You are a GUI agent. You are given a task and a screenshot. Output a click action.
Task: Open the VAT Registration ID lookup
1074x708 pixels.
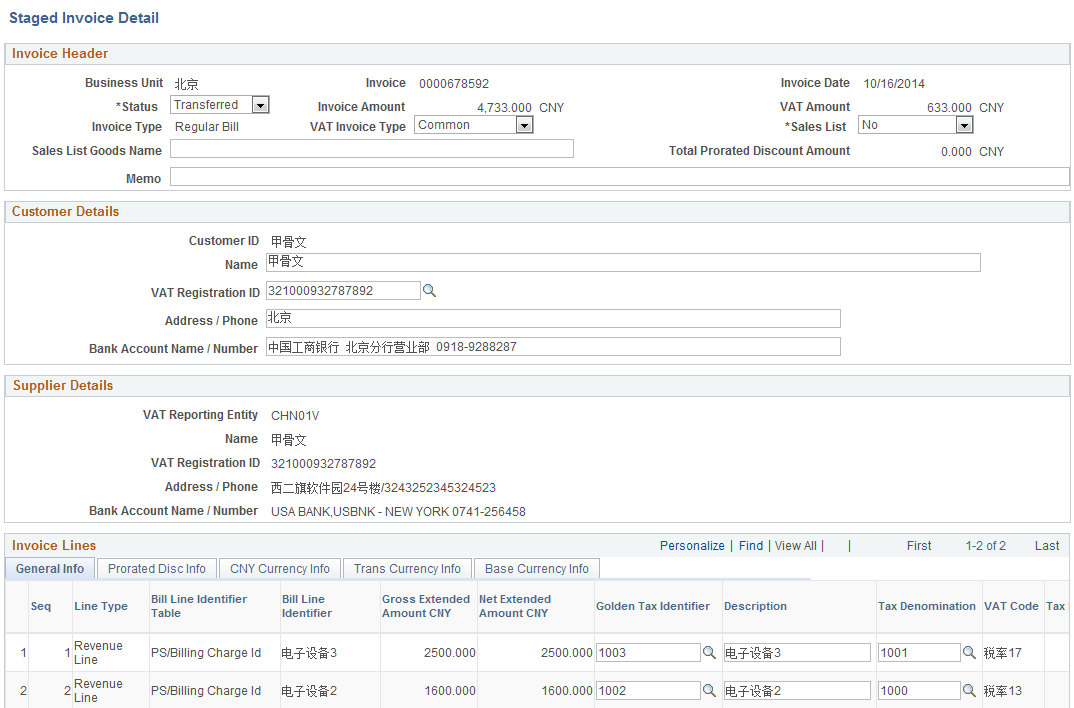tap(429, 291)
